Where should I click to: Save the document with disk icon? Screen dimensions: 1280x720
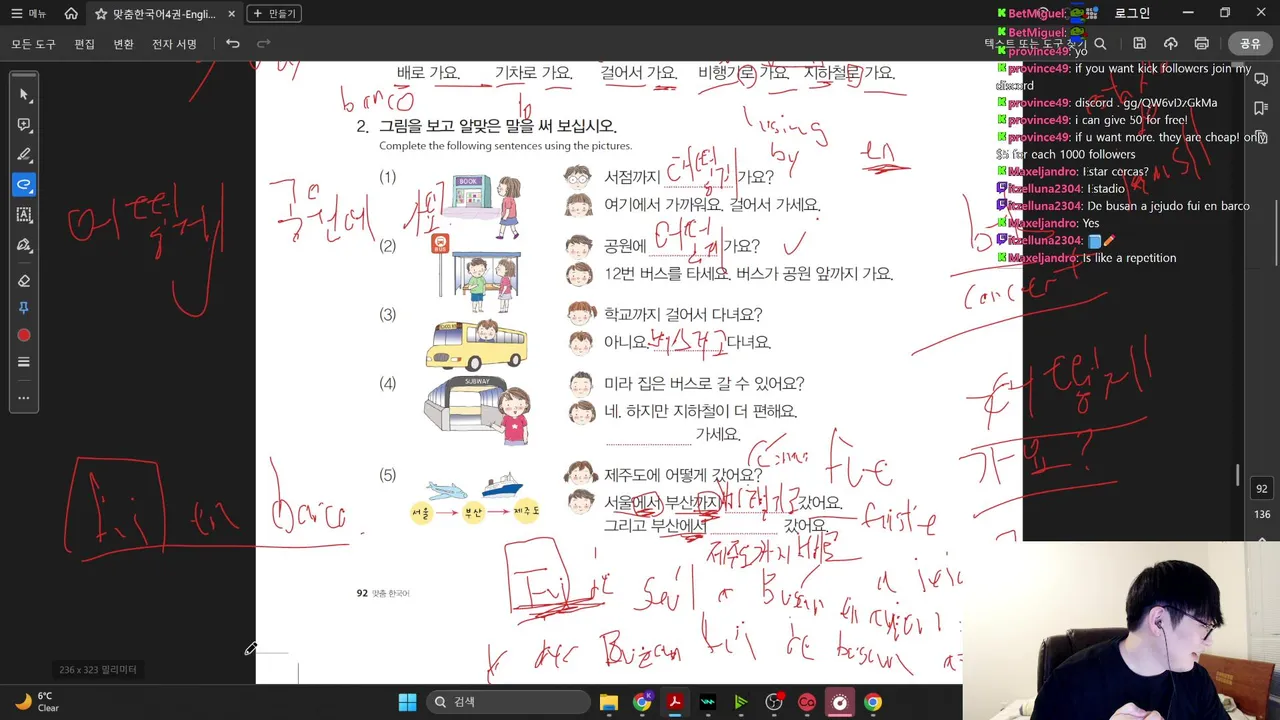click(1139, 44)
